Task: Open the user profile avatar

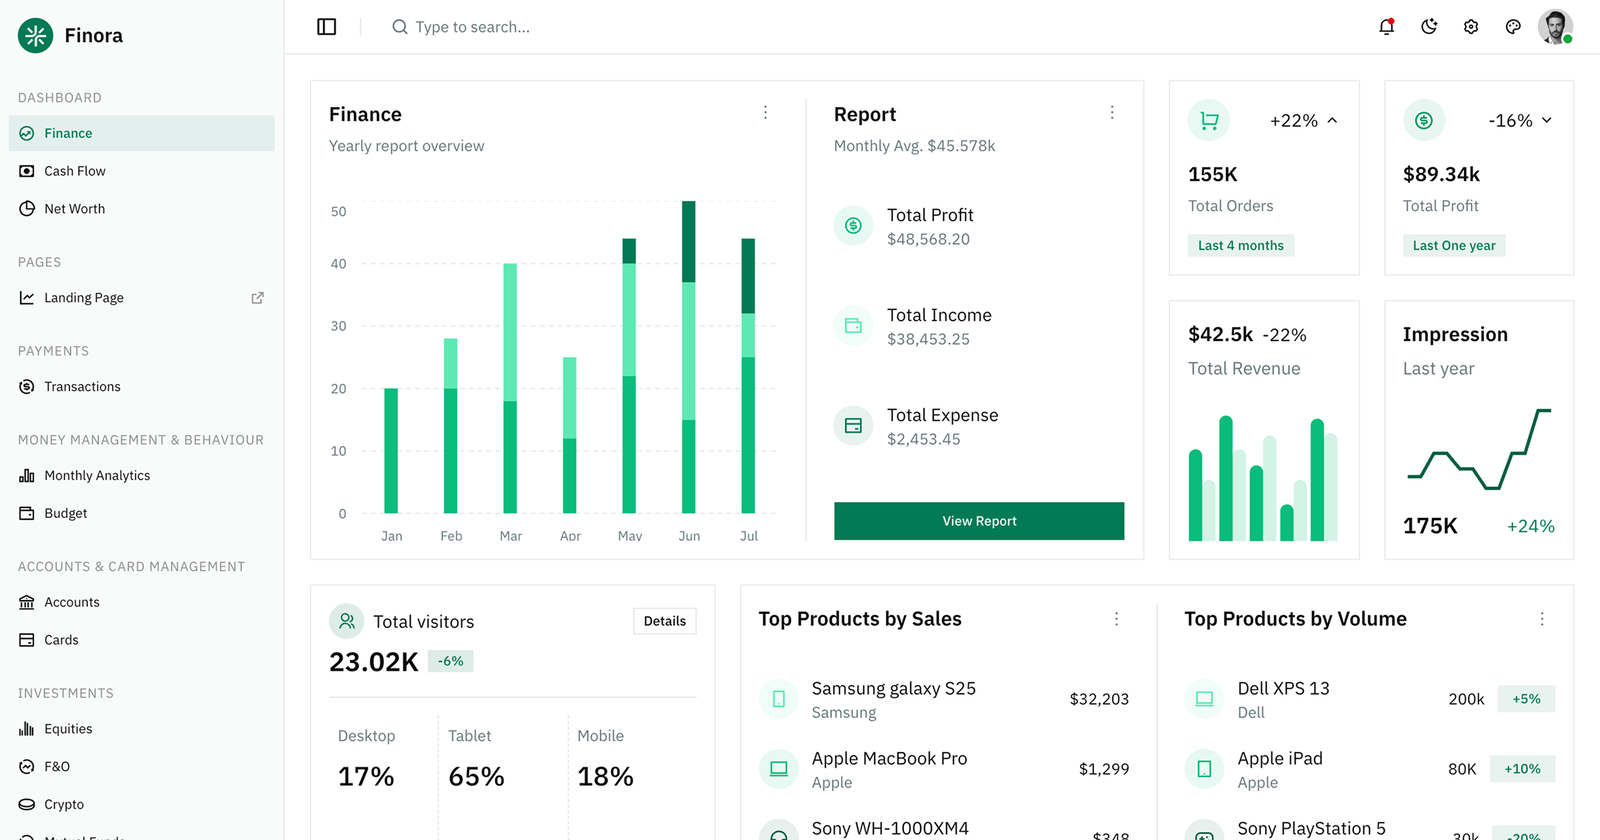Action: pyautogui.click(x=1555, y=27)
